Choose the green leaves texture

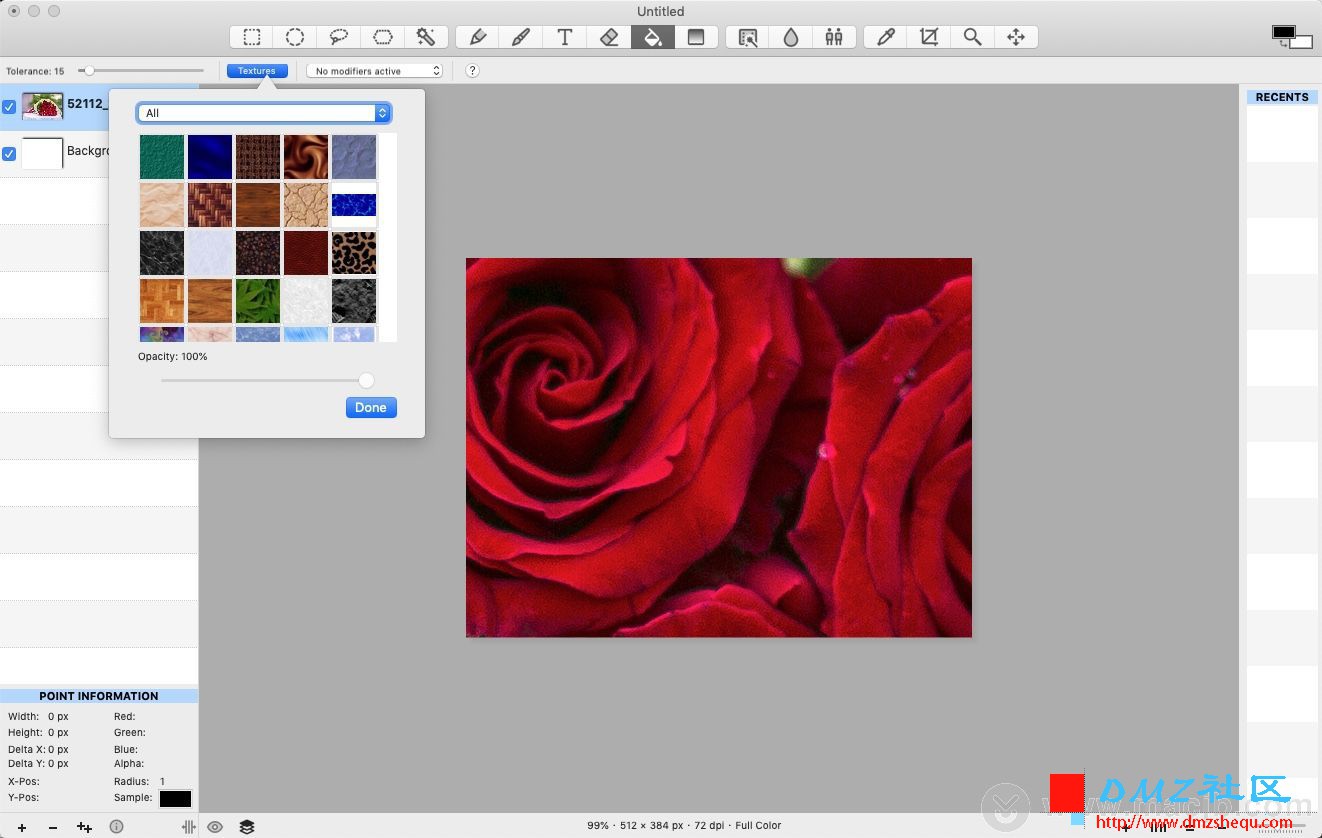(x=258, y=301)
